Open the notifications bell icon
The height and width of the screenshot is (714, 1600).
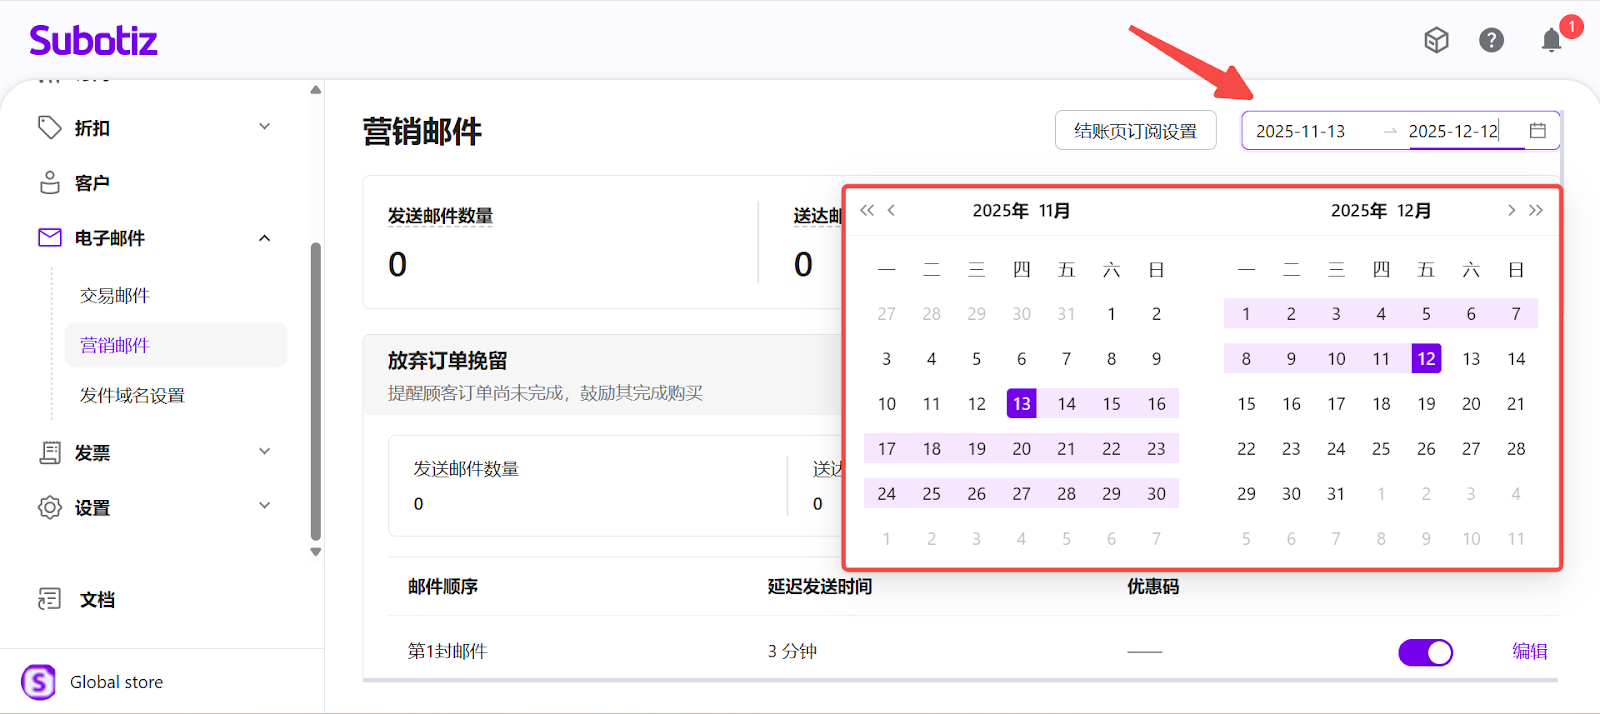tap(1551, 40)
